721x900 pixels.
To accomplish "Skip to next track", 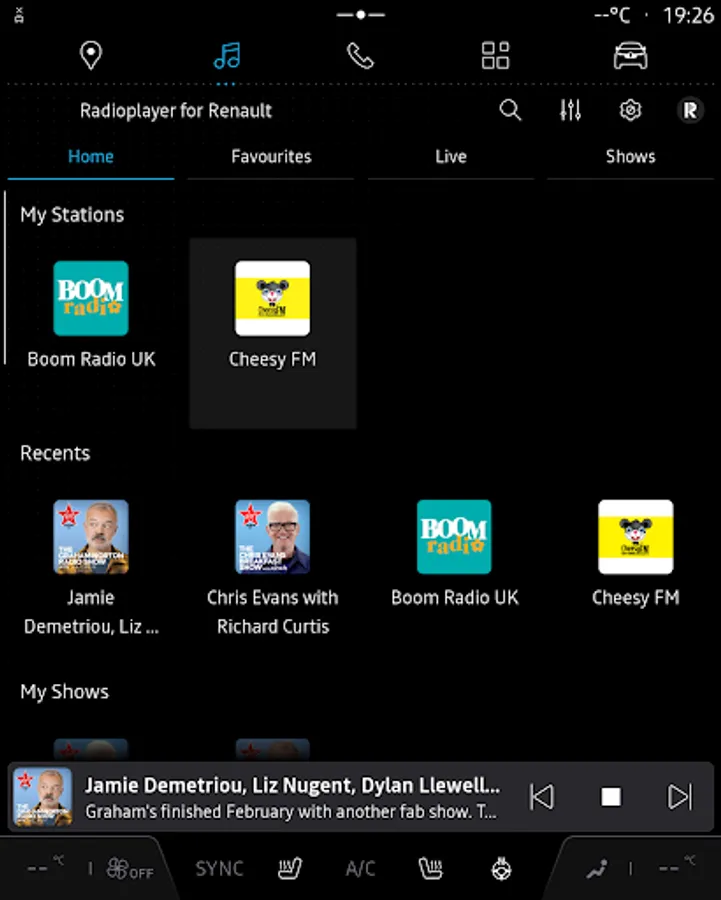I will [680, 797].
